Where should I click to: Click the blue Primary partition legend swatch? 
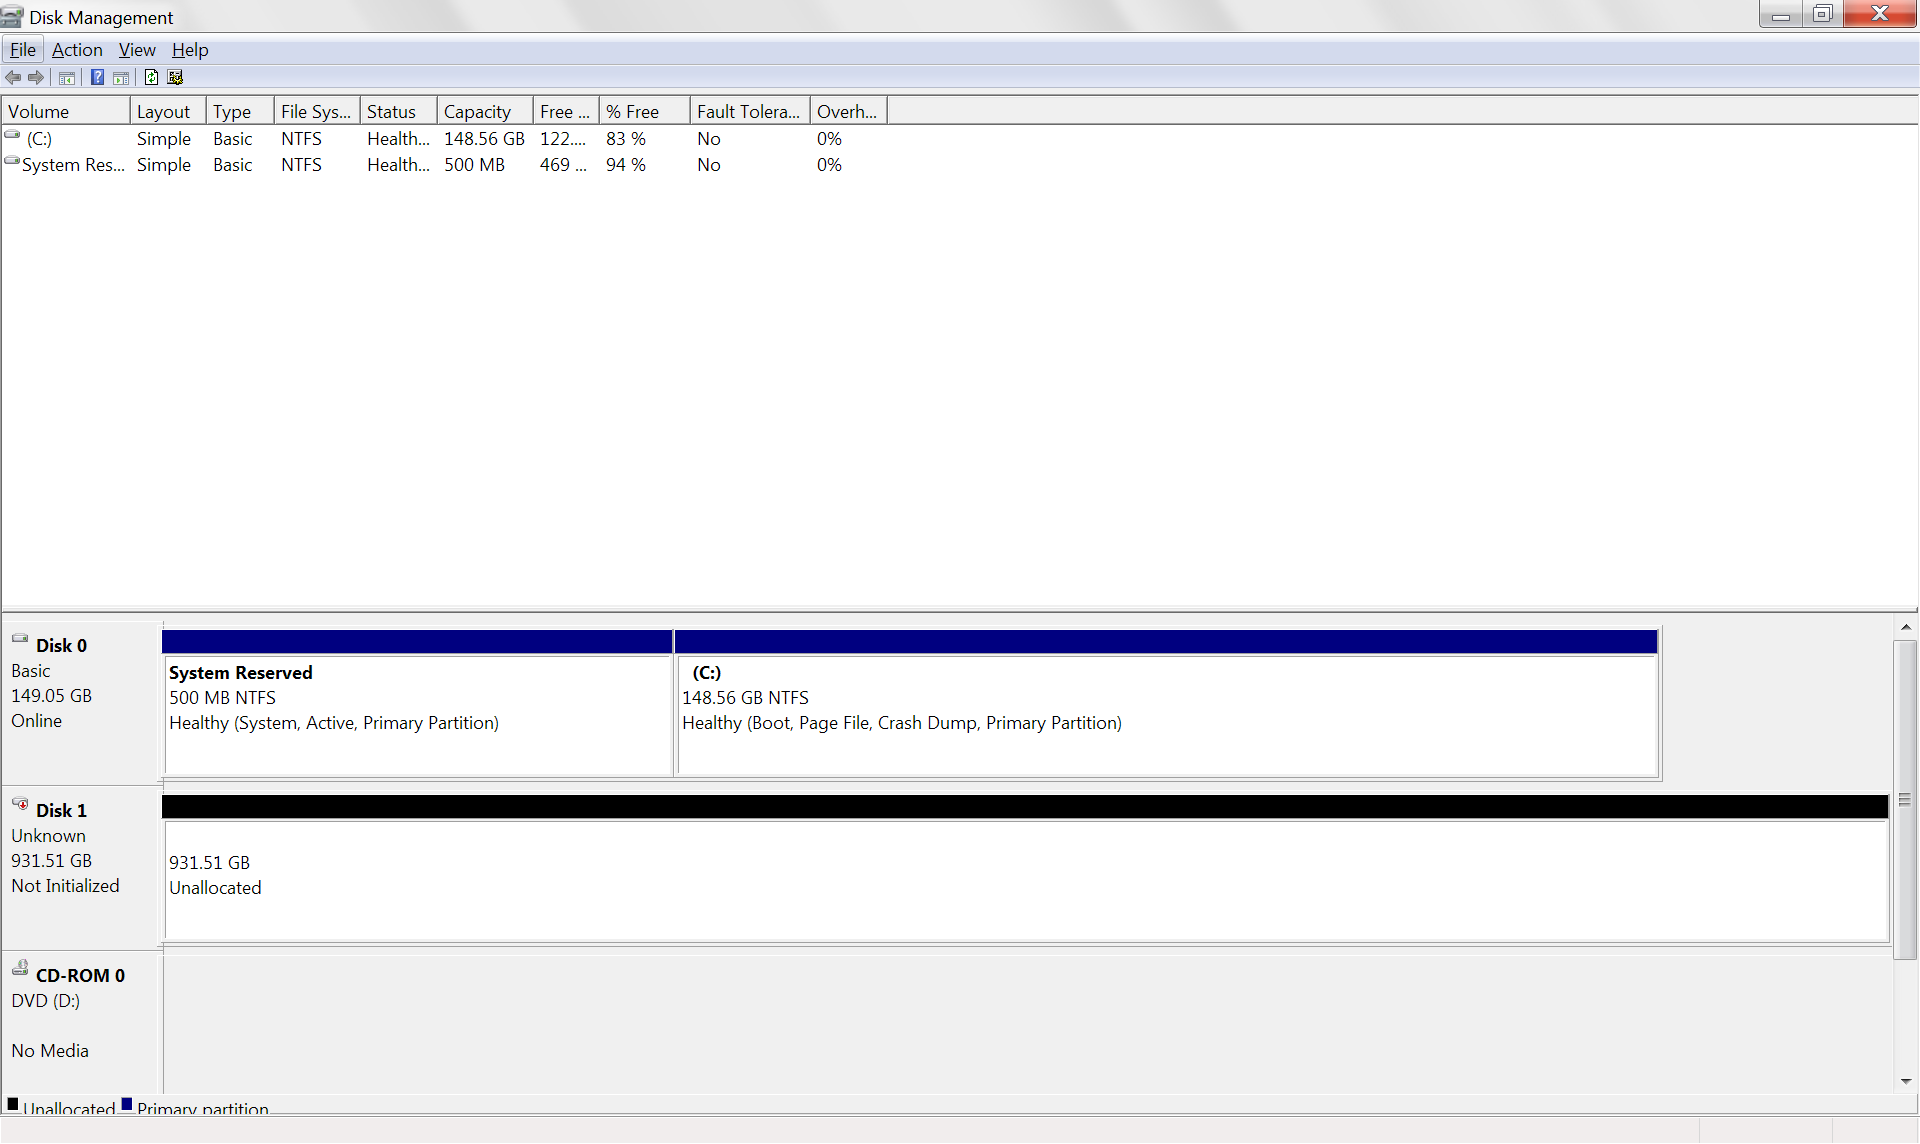coord(127,1104)
